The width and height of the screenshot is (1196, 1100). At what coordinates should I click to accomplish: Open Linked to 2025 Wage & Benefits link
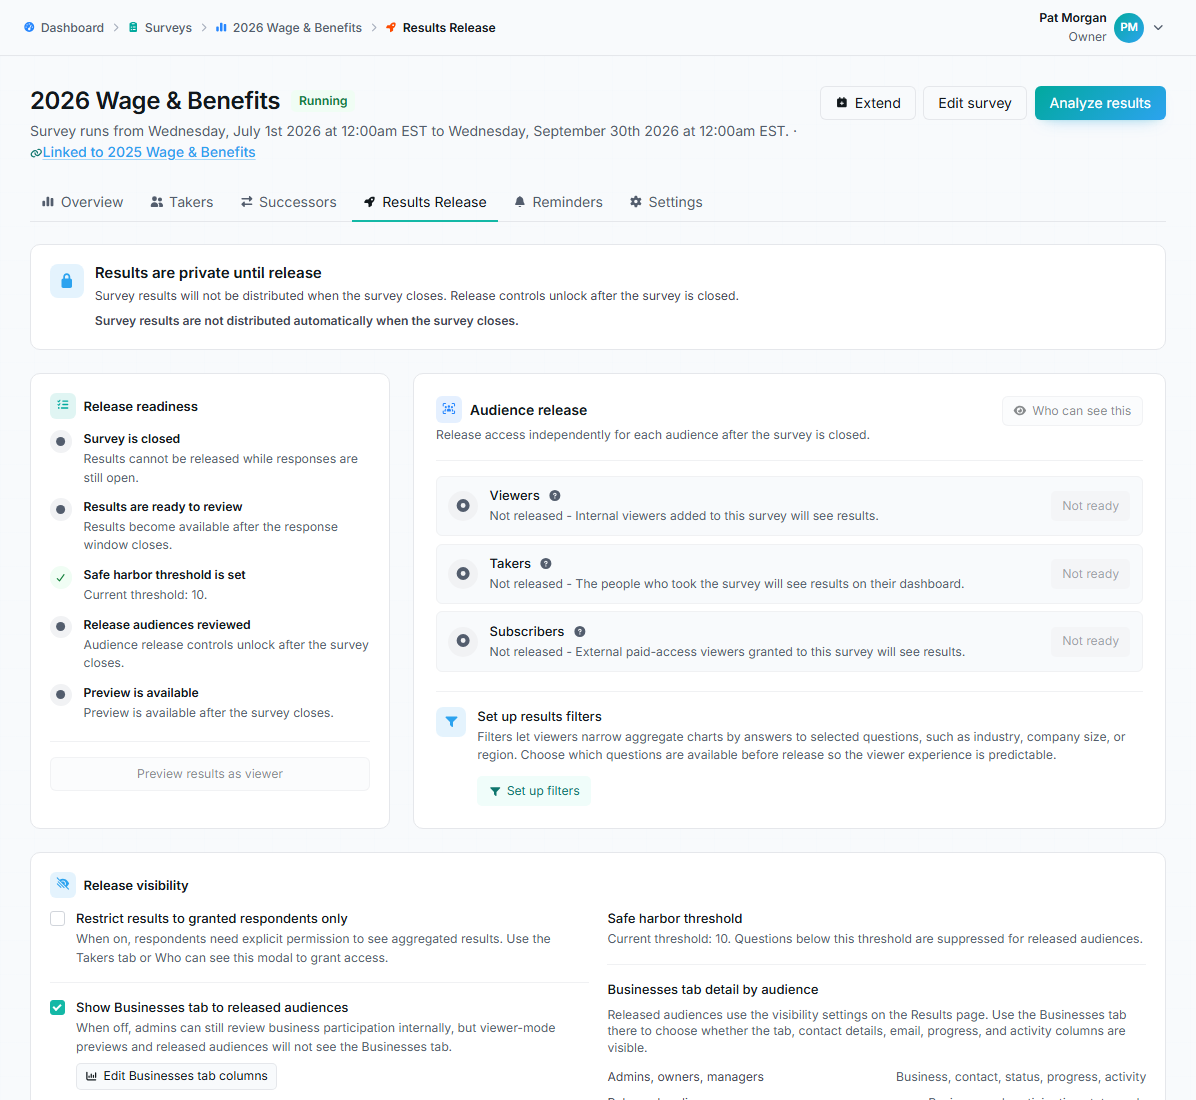coord(149,152)
